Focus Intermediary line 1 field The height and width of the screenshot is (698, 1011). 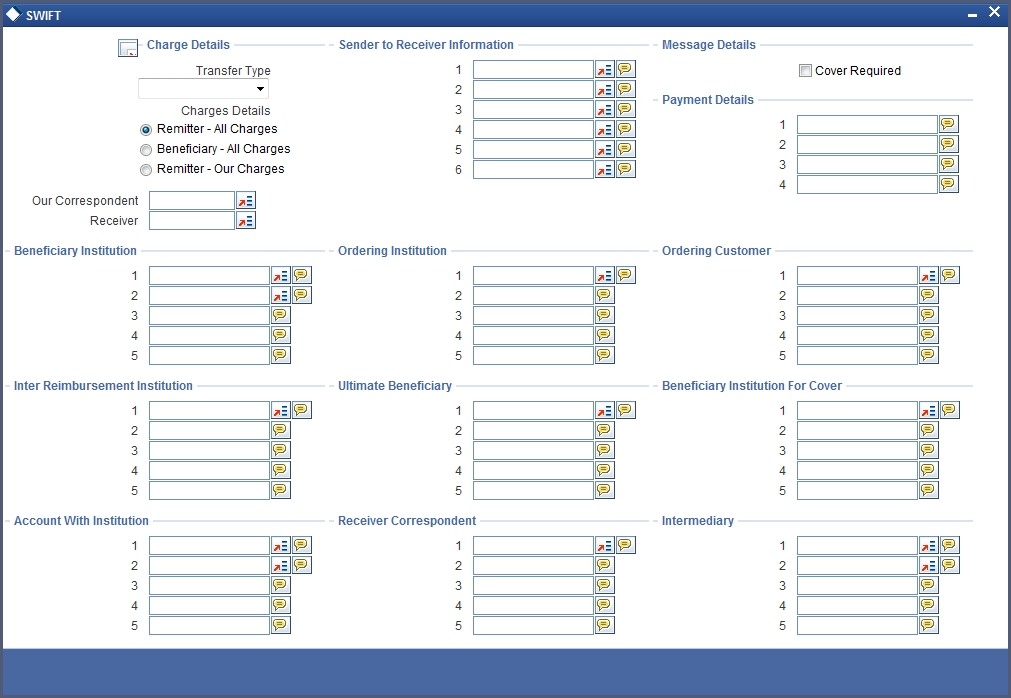[858, 546]
